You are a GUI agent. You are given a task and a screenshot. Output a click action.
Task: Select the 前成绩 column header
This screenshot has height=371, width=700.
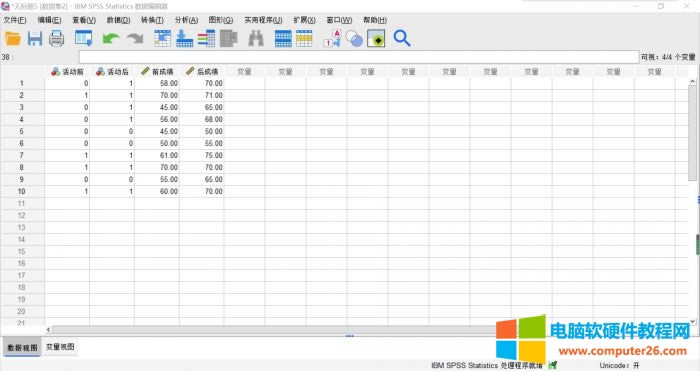point(157,71)
